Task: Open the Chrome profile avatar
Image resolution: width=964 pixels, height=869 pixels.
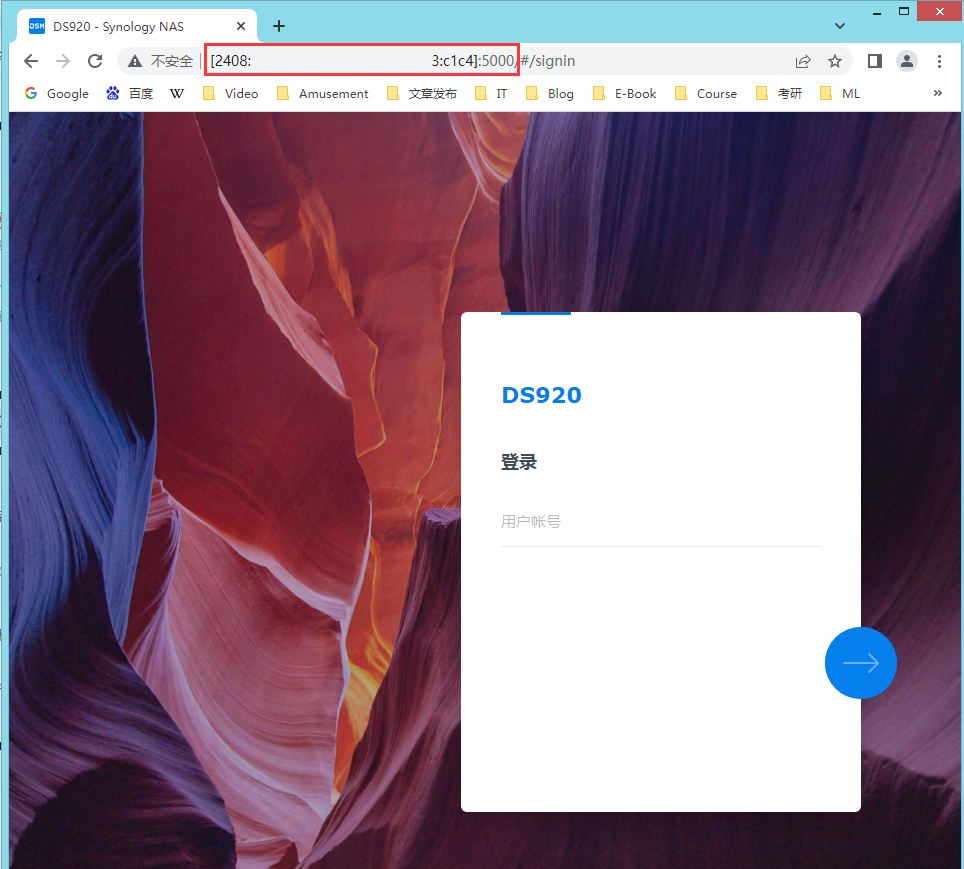Action: [x=907, y=61]
